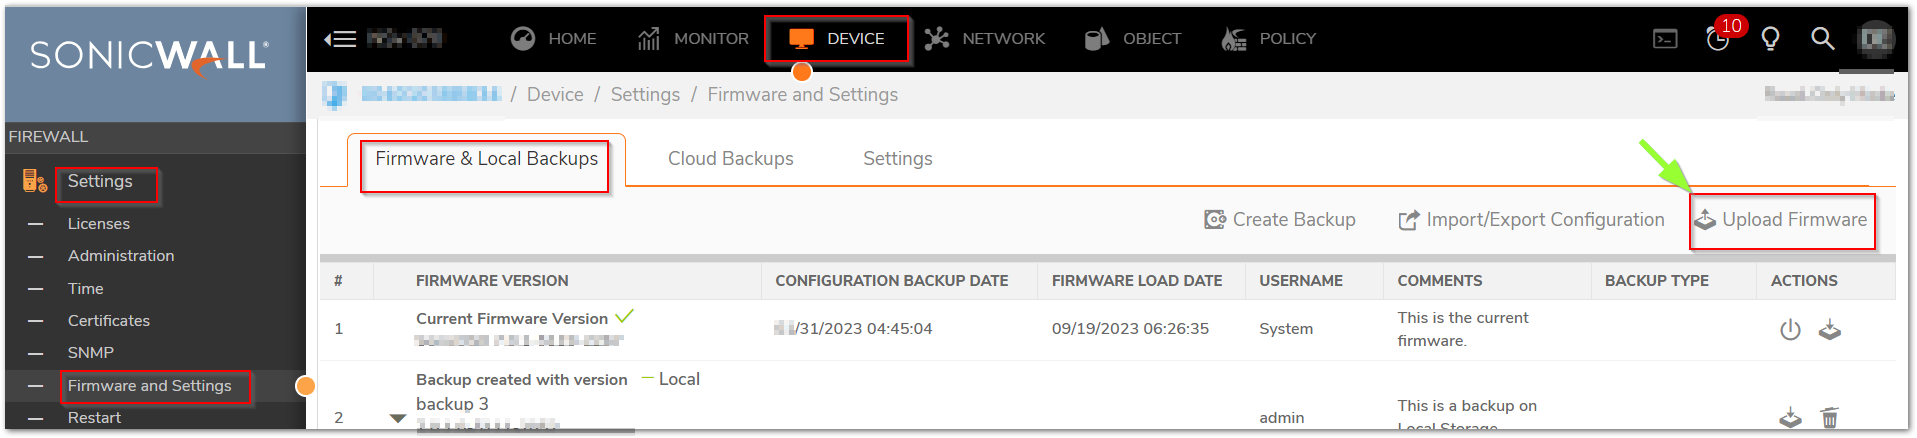Open the search magnifier icon
This screenshot has width=1917, height=438.
1822,39
